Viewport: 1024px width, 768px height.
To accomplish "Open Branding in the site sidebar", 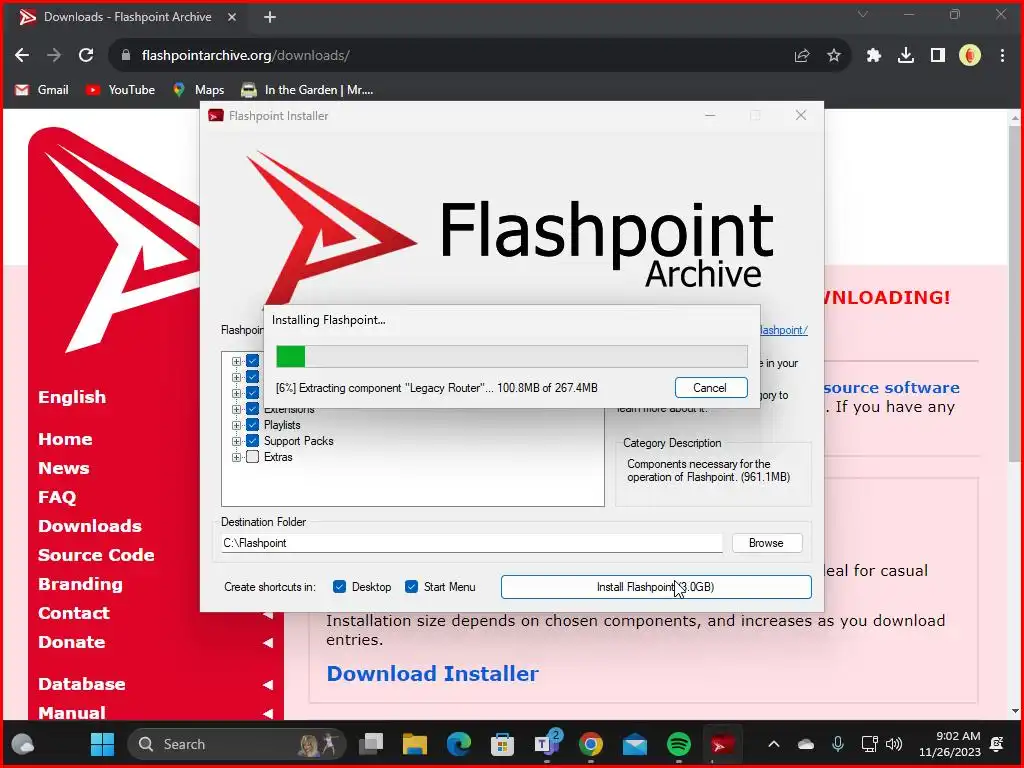I will pyautogui.click(x=80, y=584).
